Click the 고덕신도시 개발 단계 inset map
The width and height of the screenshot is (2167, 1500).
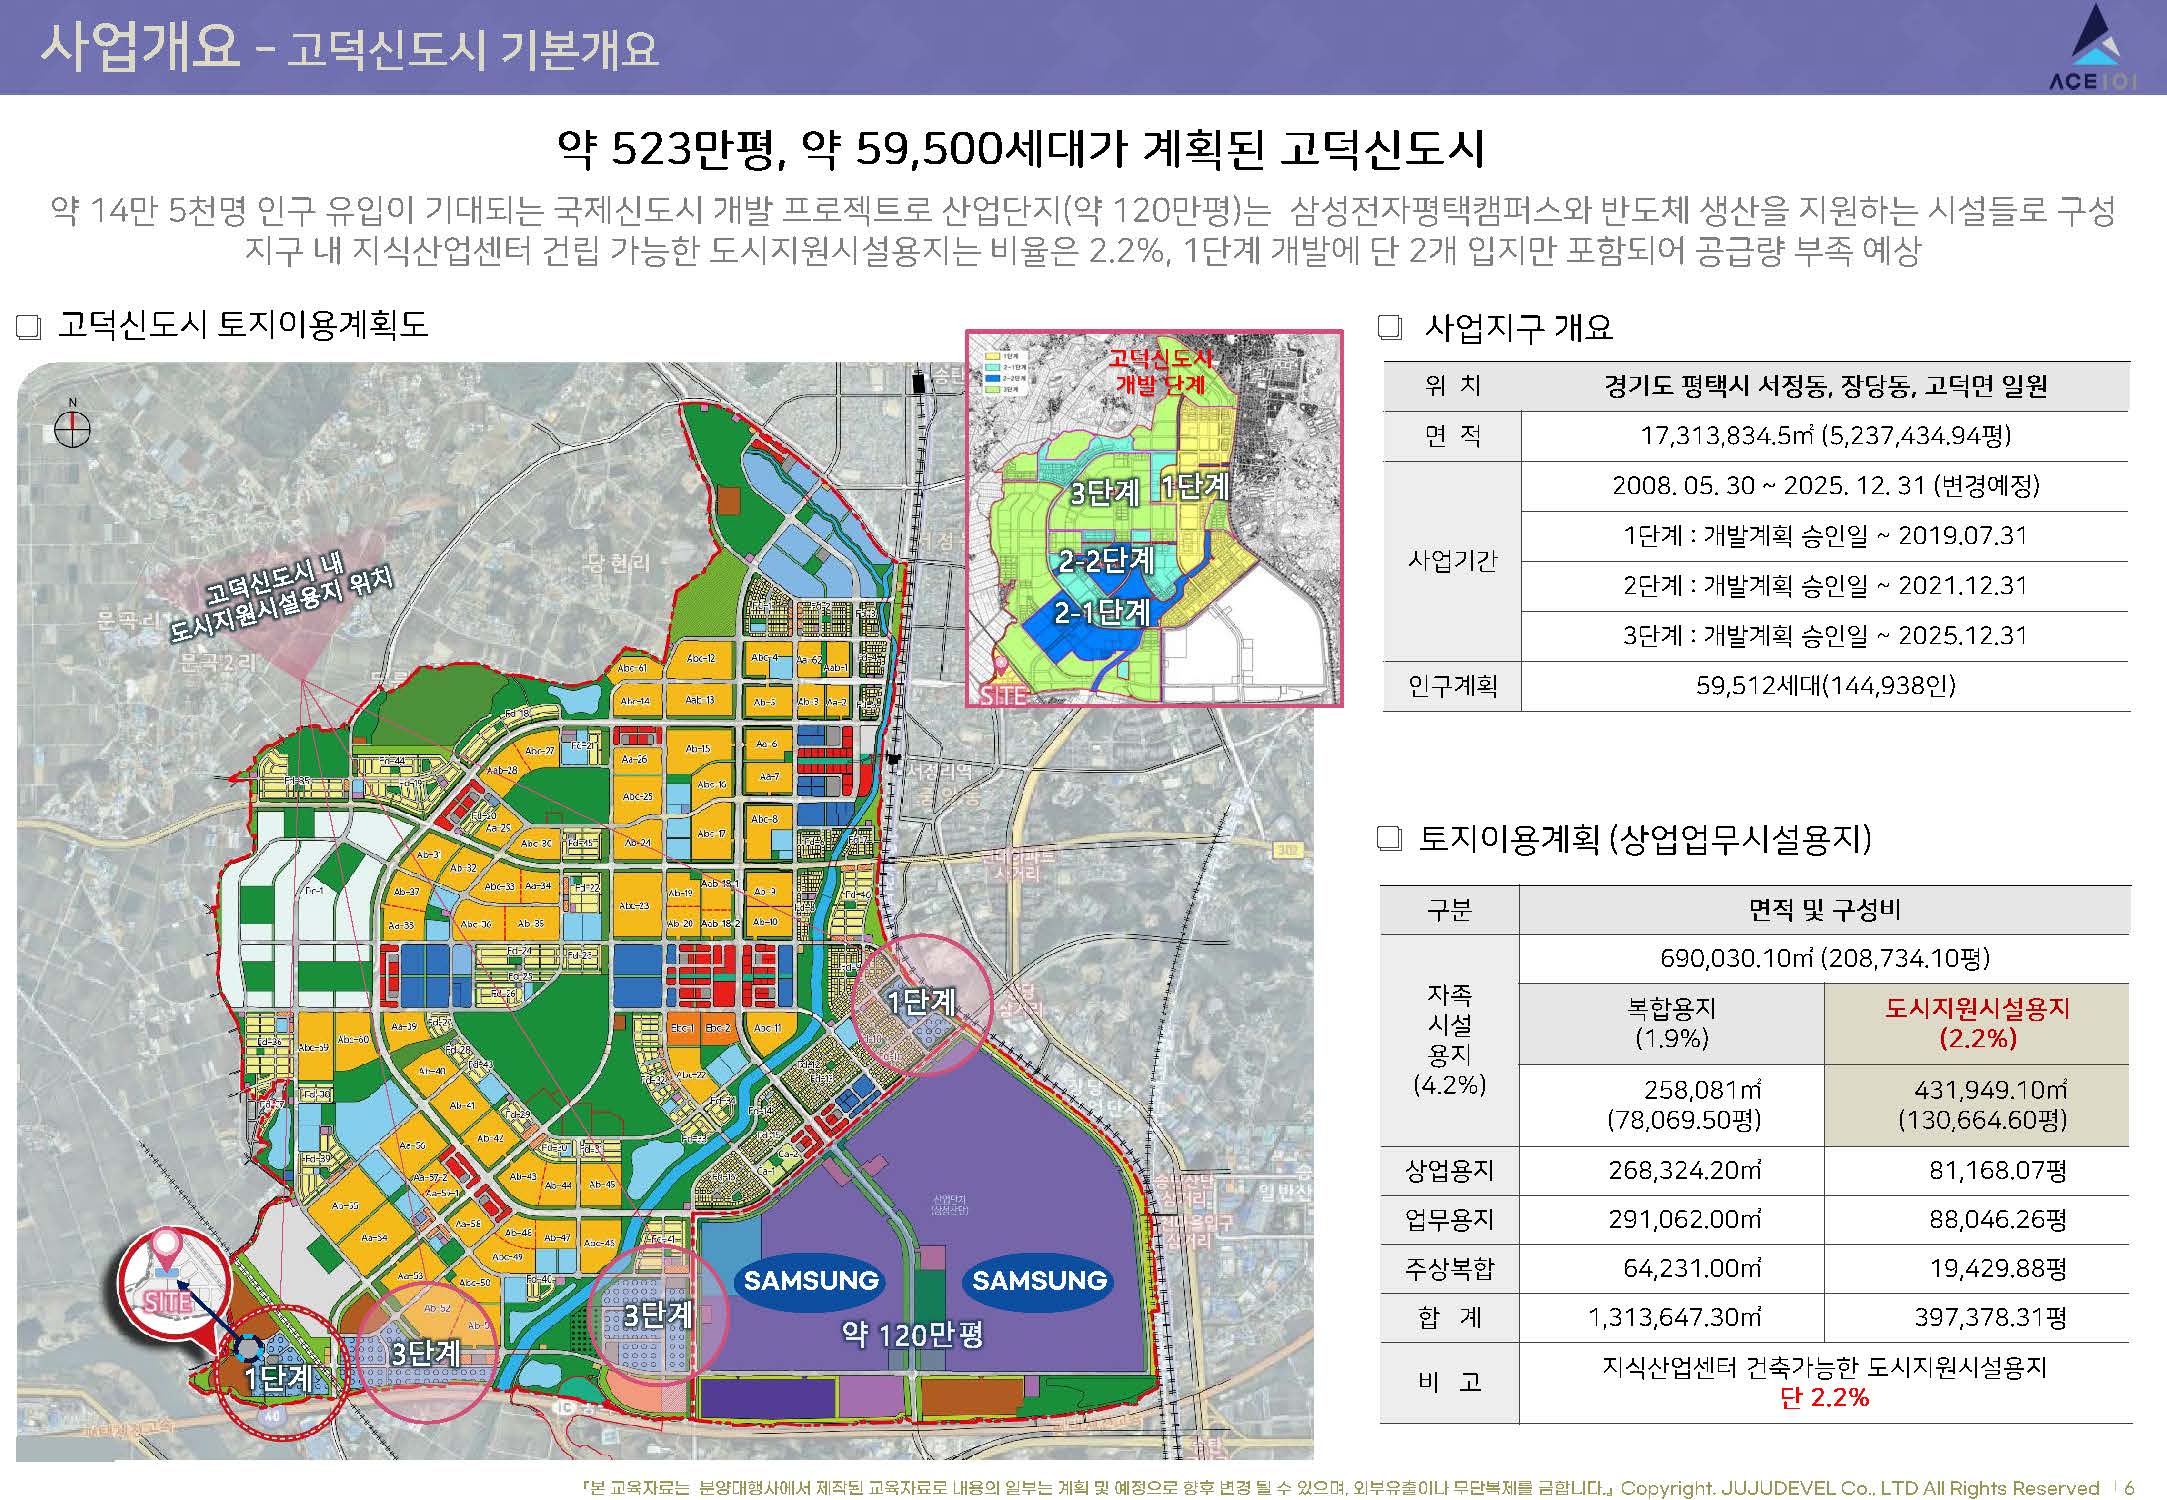(1154, 520)
